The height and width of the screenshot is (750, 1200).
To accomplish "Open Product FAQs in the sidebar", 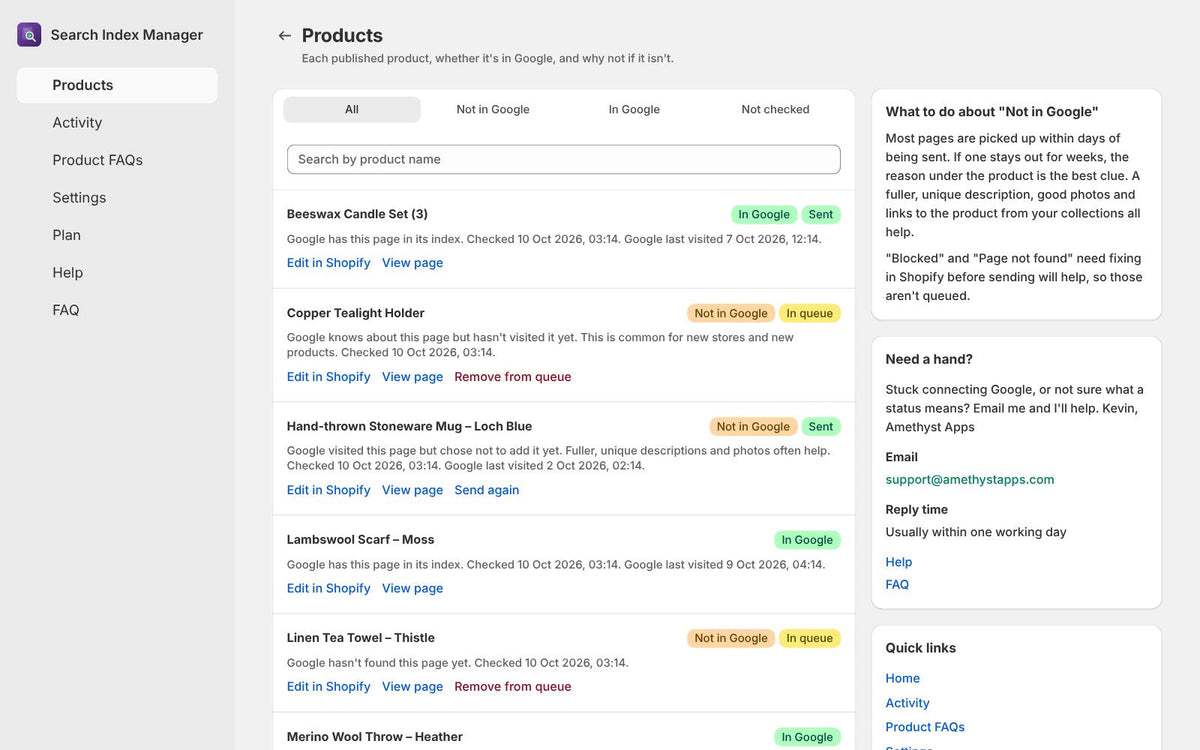I will click(x=117, y=160).
